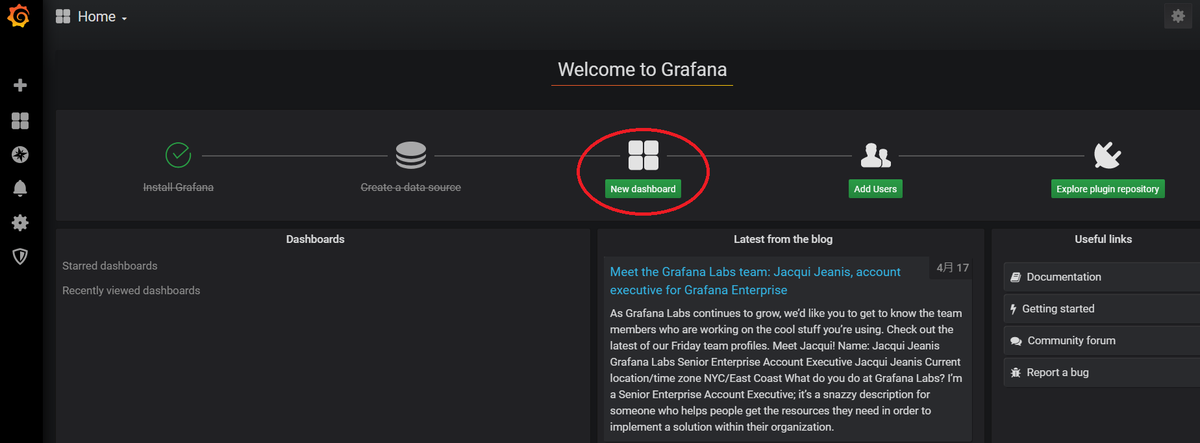Viewport: 1200px width, 443px height.
Task: Open Server Admin shield icon in sidebar
Action: [x=20, y=256]
